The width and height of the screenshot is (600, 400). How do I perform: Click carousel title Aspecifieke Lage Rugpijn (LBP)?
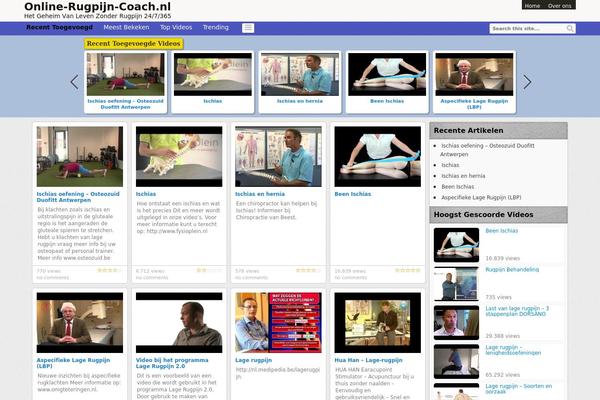point(474,104)
